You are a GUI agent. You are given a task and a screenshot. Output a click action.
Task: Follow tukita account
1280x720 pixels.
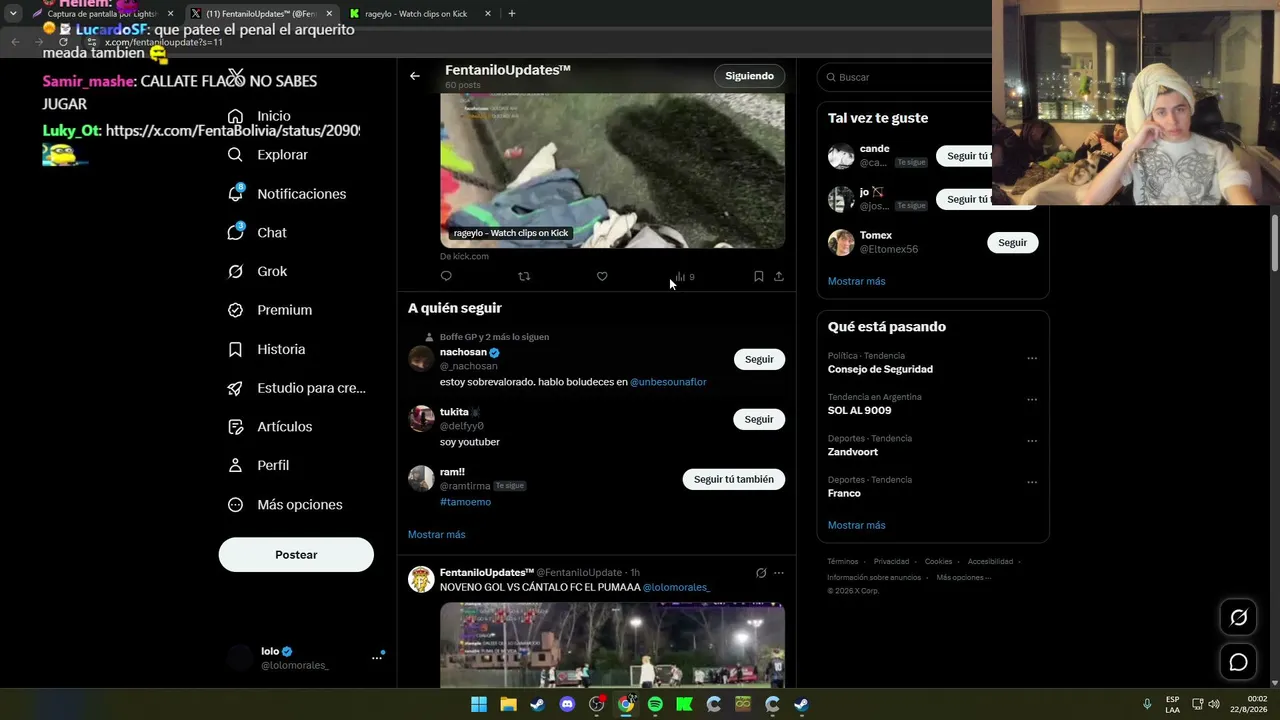pos(759,419)
